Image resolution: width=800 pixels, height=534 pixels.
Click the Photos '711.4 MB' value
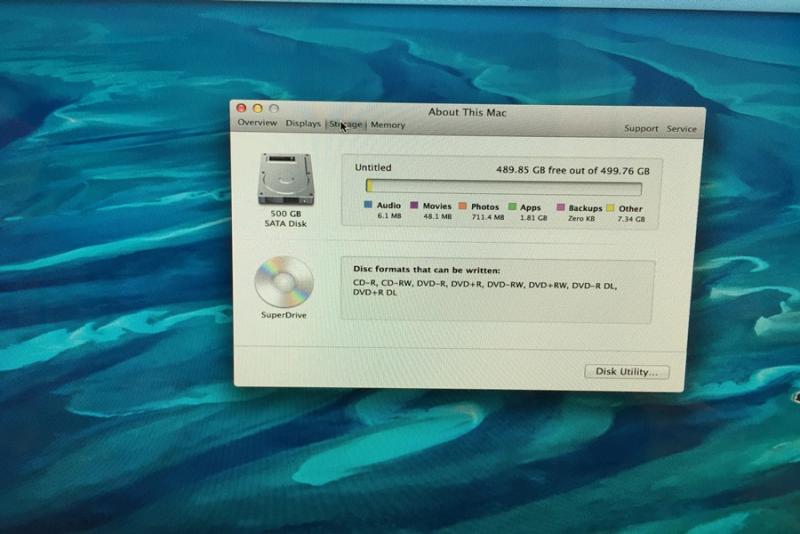(488, 217)
